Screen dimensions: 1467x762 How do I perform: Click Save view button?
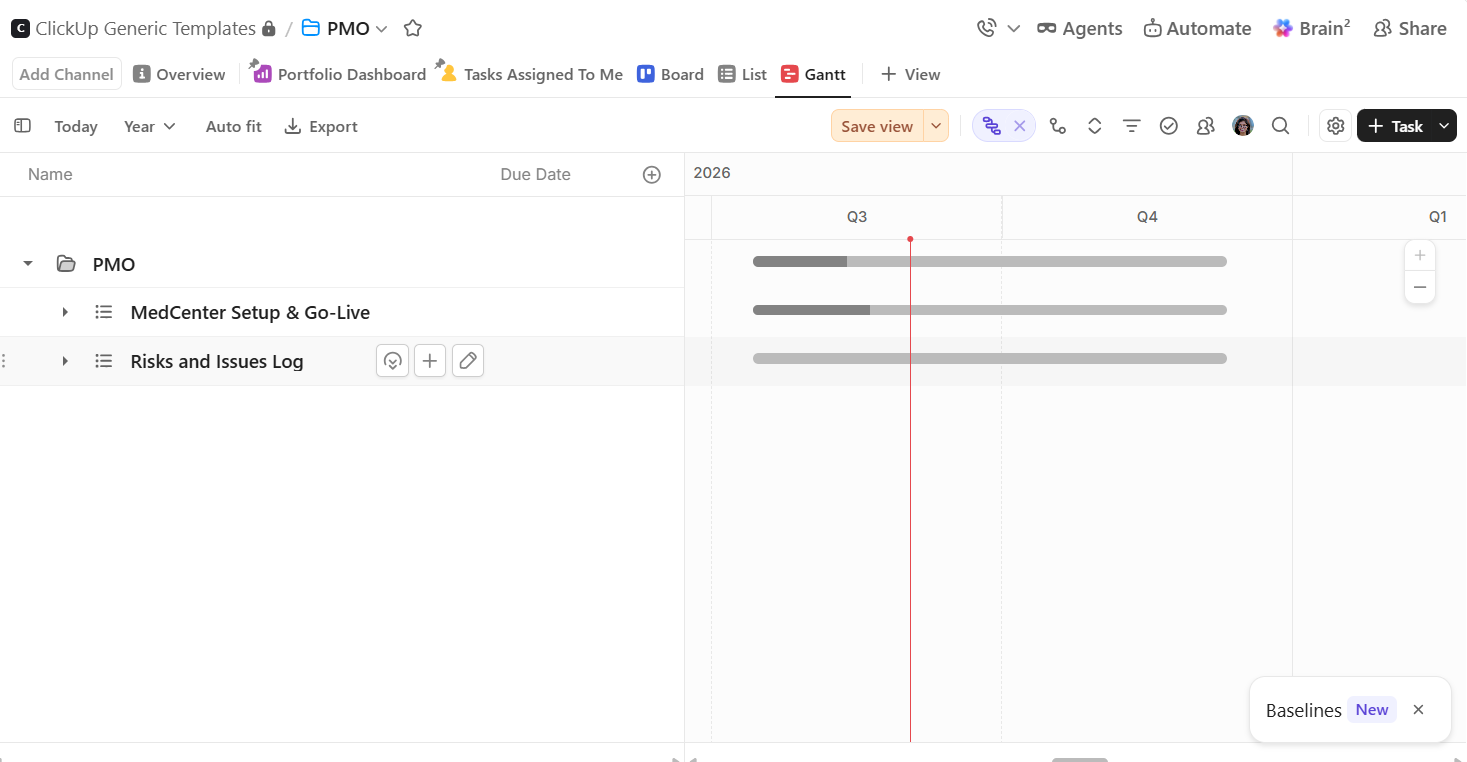pyautogui.click(x=877, y=126)
